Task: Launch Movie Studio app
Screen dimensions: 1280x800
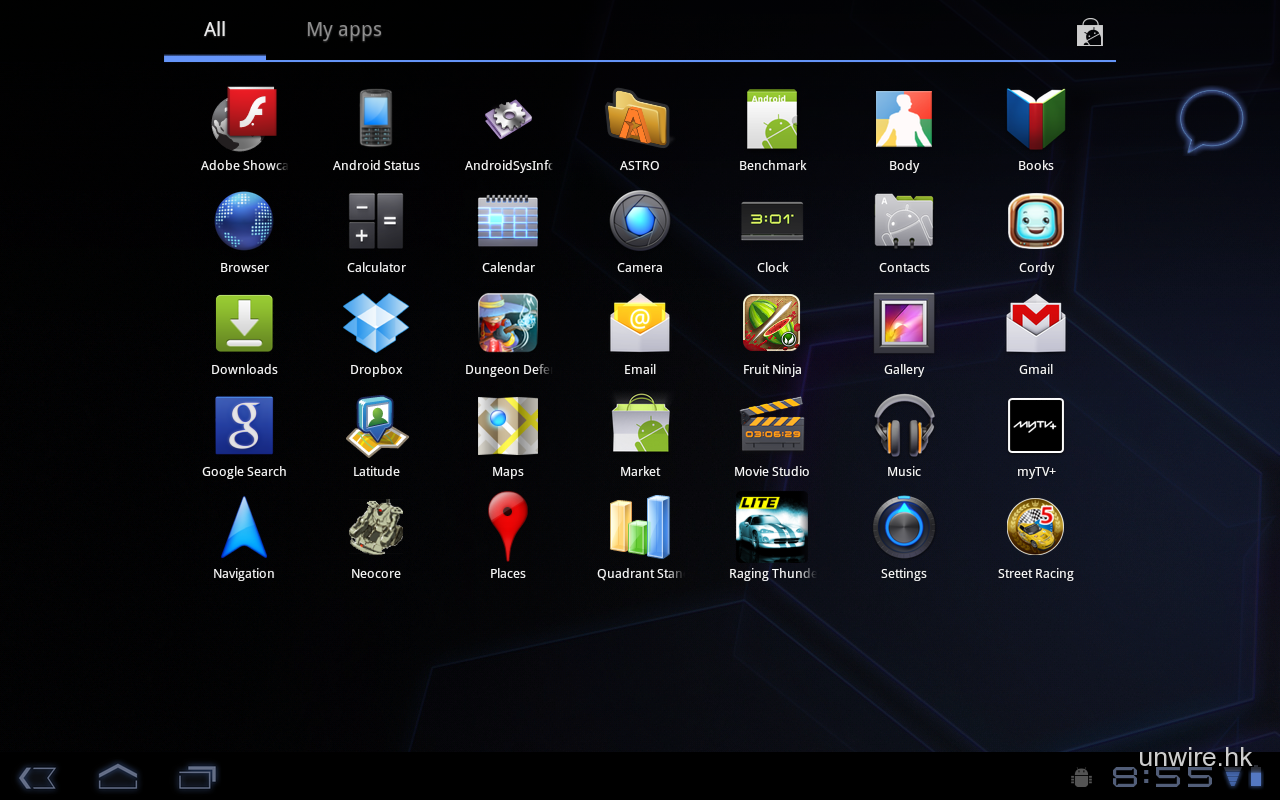Action: tap(772, 426)
